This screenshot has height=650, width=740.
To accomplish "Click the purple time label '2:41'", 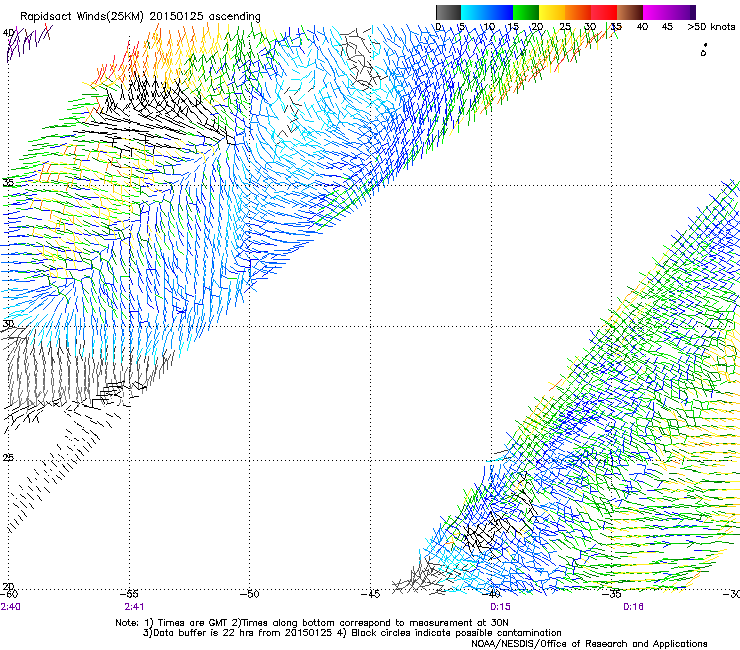I will click(x=134, y=607).
